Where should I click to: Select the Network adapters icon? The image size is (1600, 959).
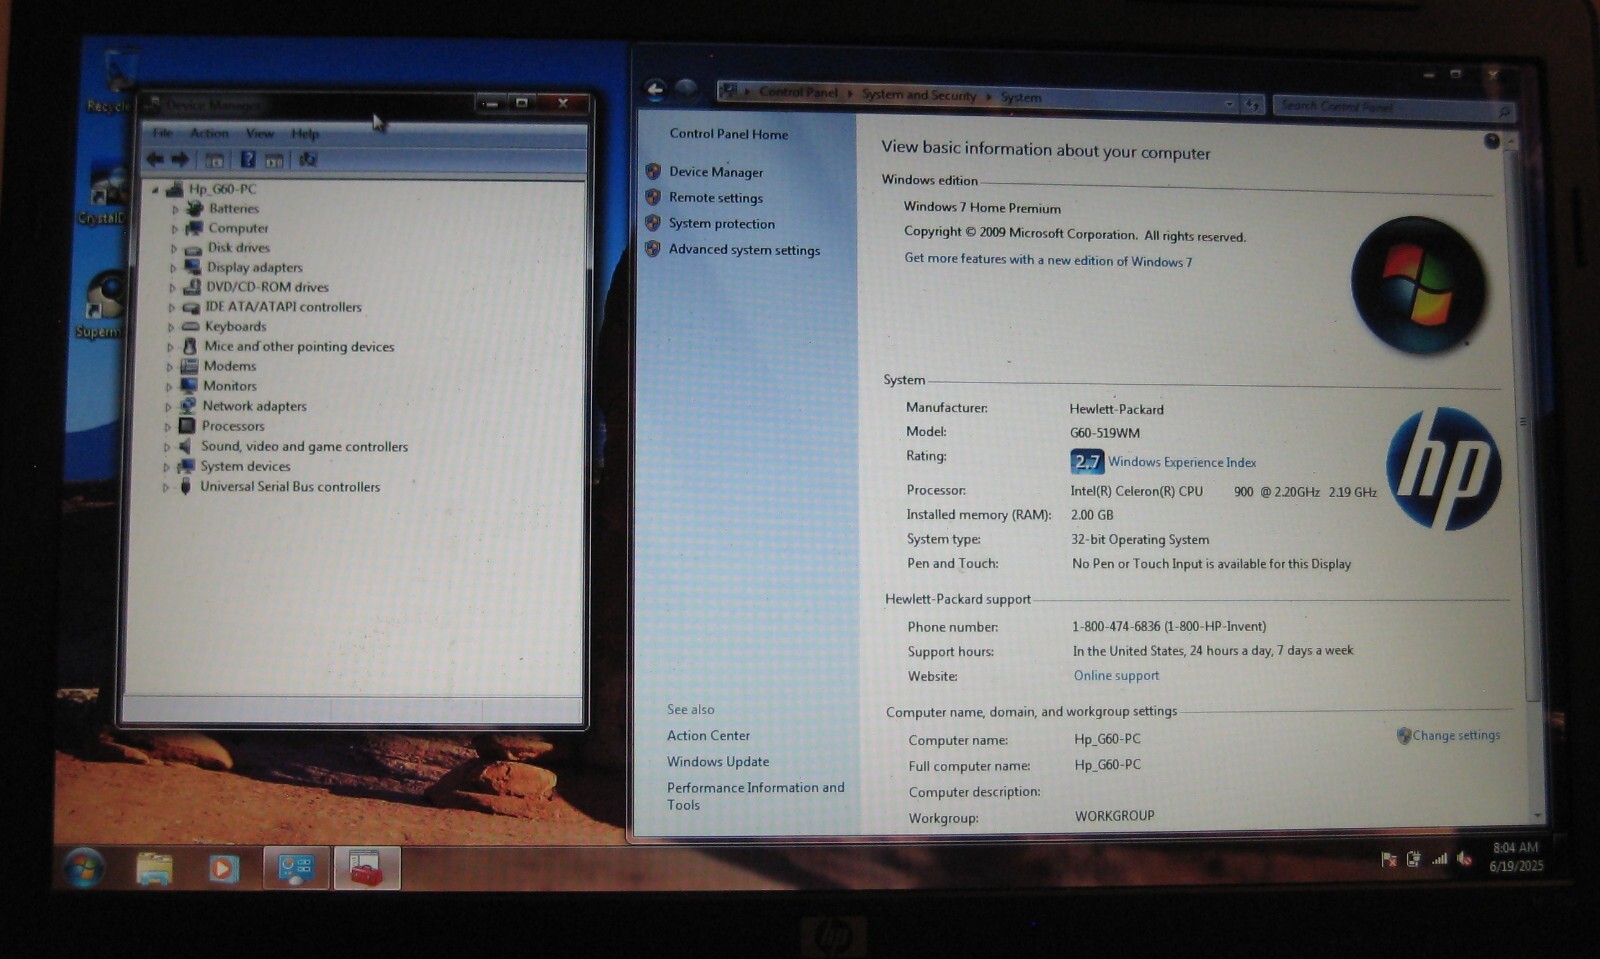point(187,406)
